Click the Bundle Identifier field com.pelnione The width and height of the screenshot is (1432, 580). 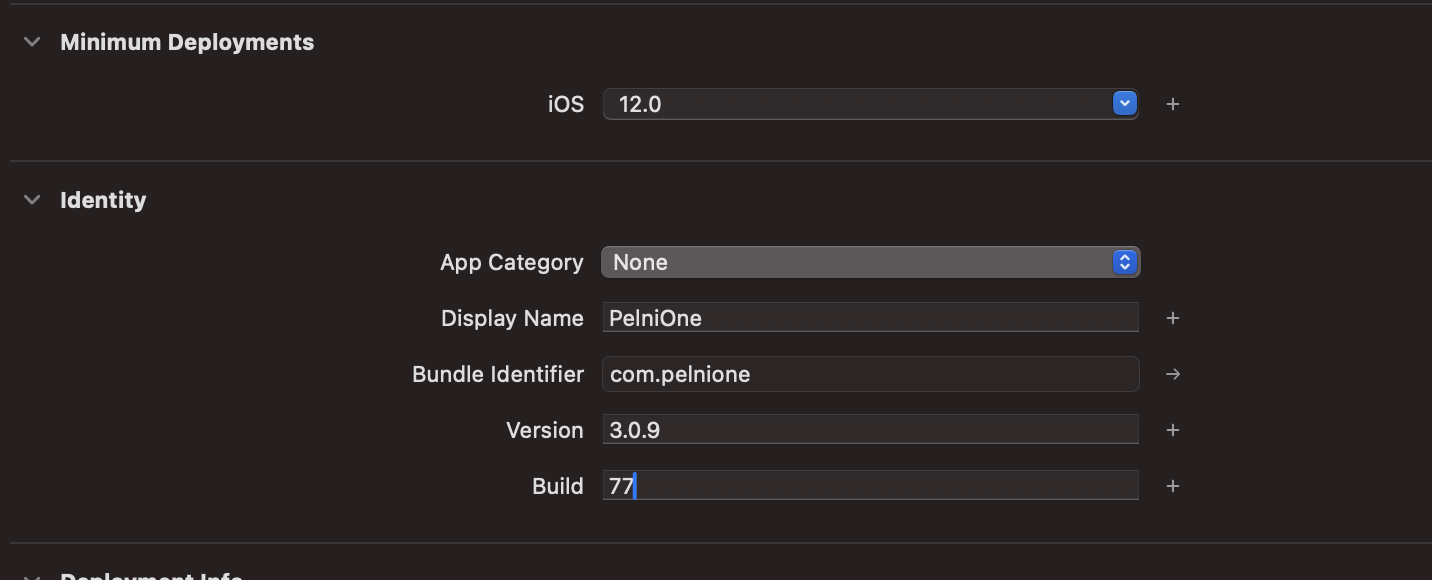coord(870,374)
